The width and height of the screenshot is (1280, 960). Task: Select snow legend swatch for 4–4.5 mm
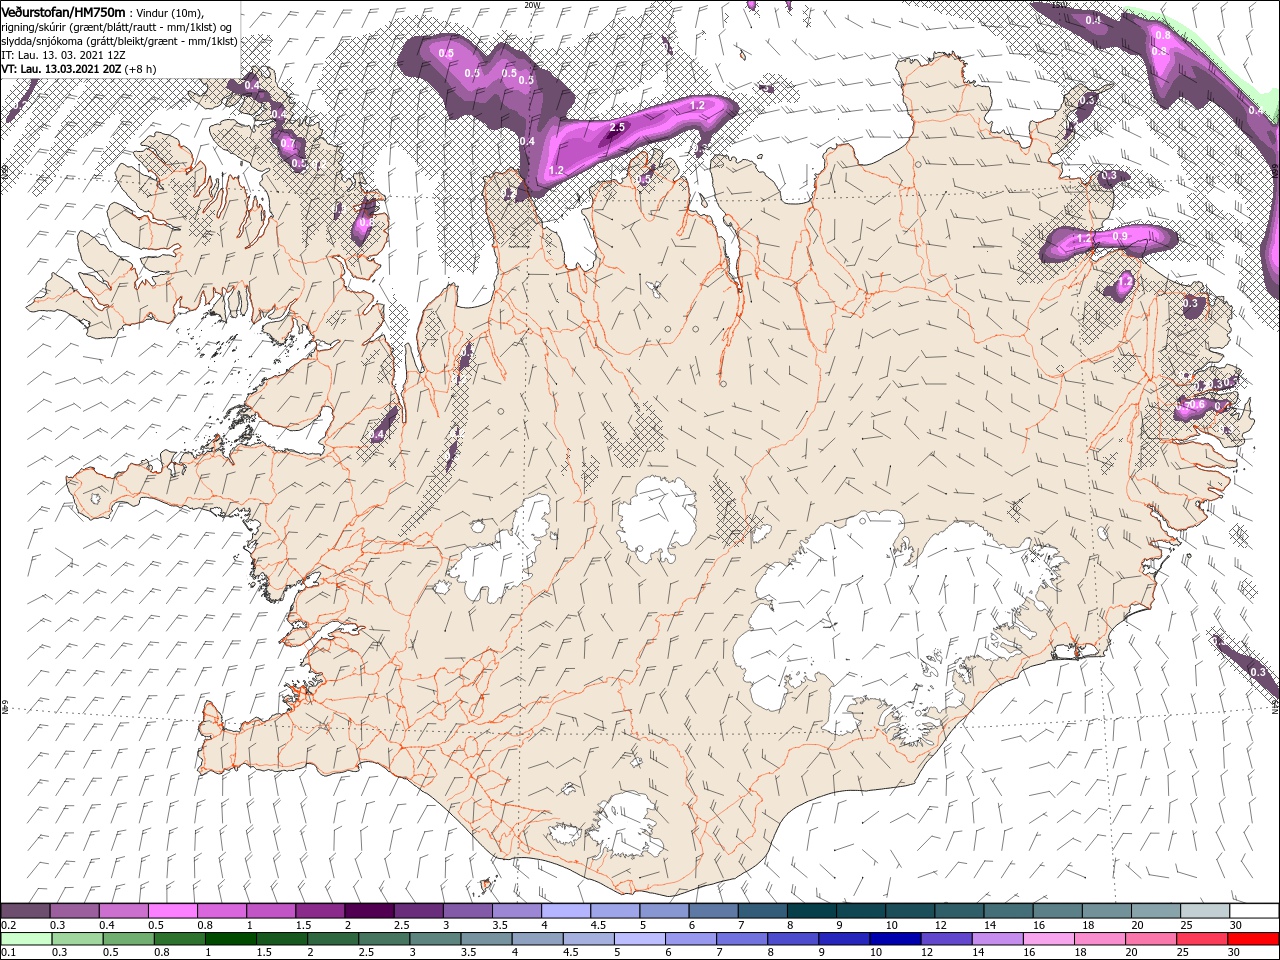tap(566, 911)
